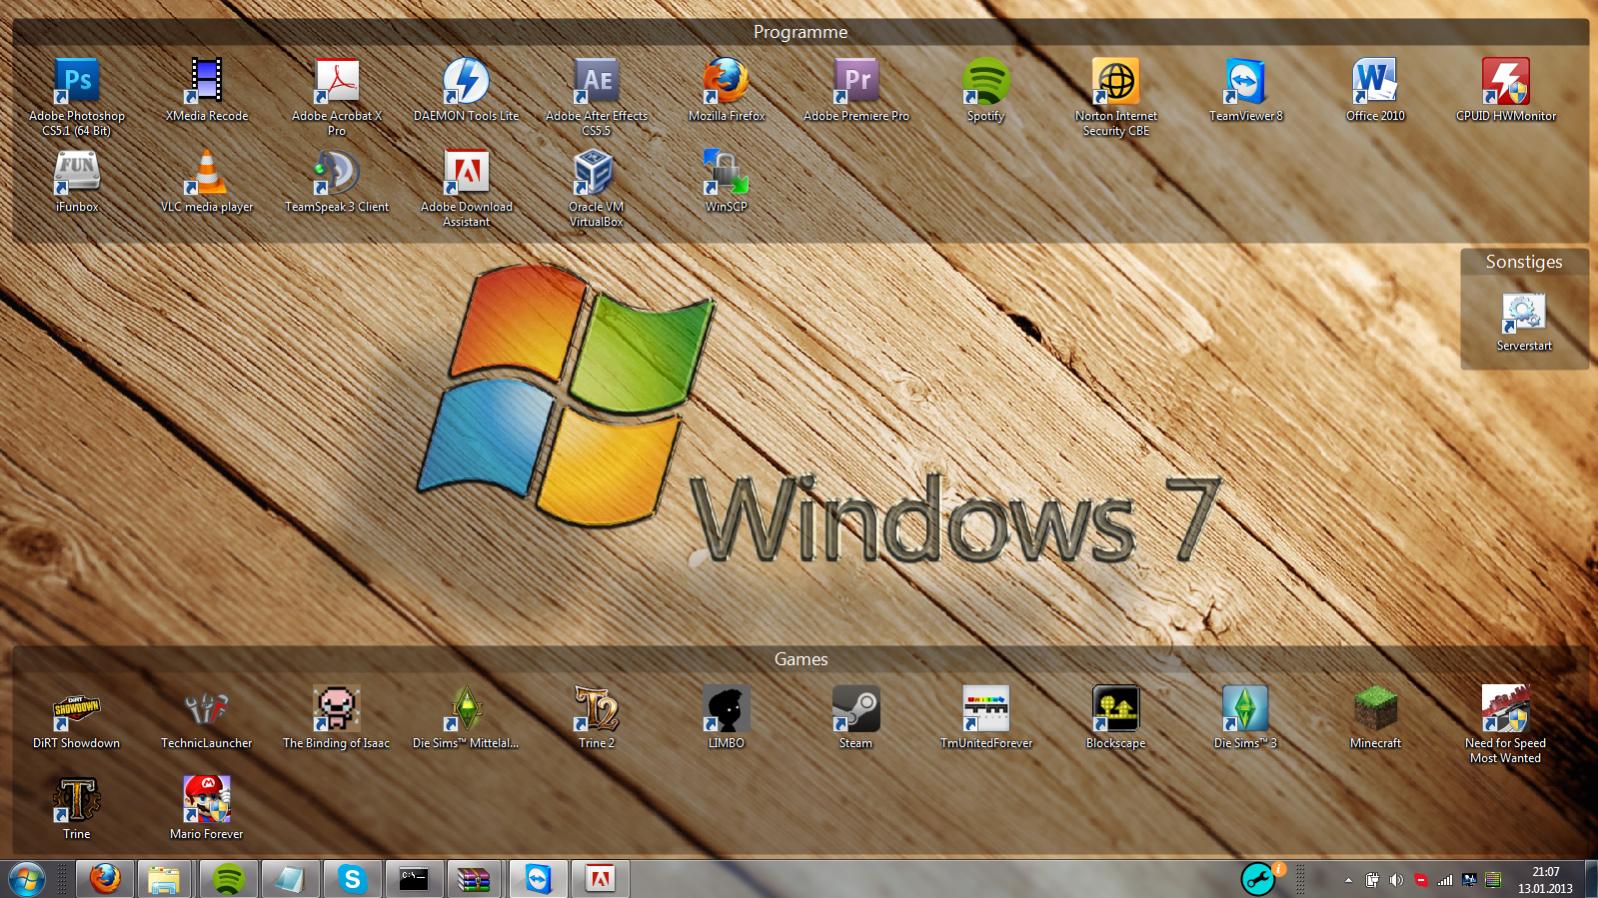Open Skype from the taskbar
The width and height of the screenshot is (1598, 898).
pos(352,879)
